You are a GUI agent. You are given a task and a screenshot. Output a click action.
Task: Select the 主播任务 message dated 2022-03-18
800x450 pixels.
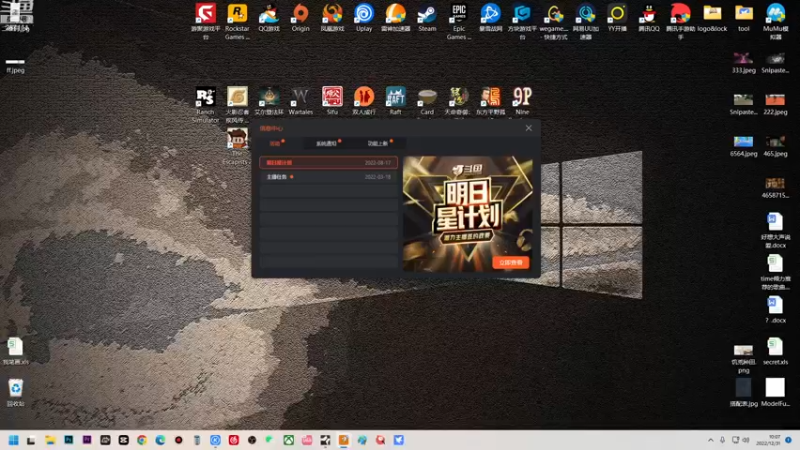[328, 177]
